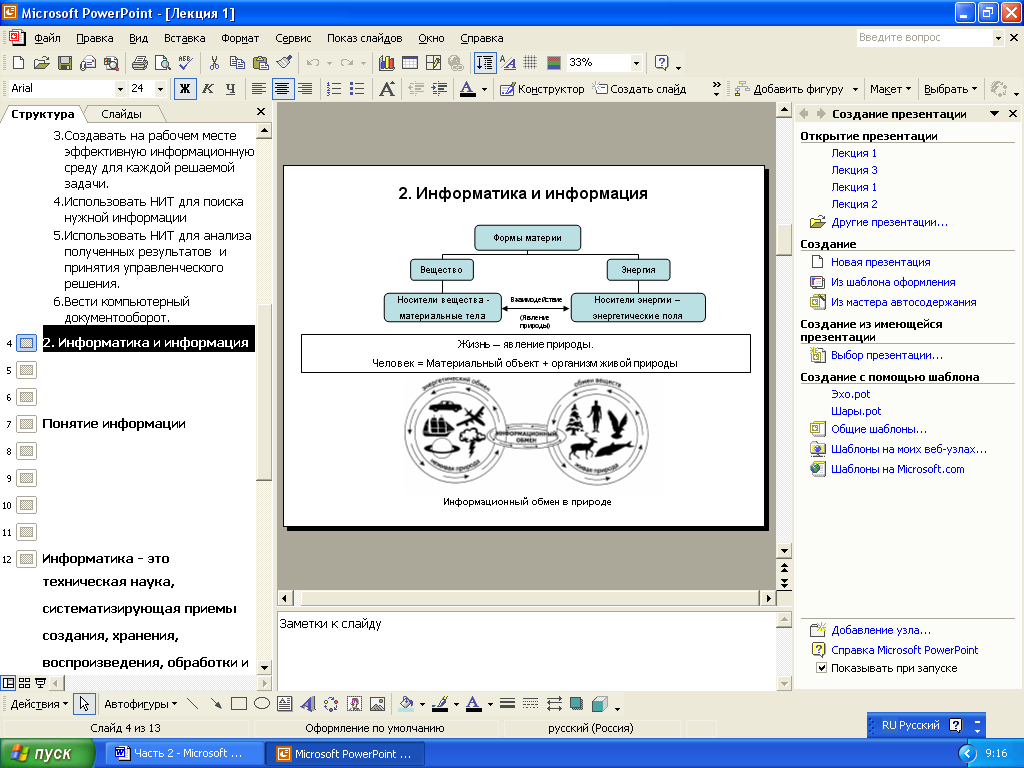Click 'Новая презентация' link

(x=880, y=262)
